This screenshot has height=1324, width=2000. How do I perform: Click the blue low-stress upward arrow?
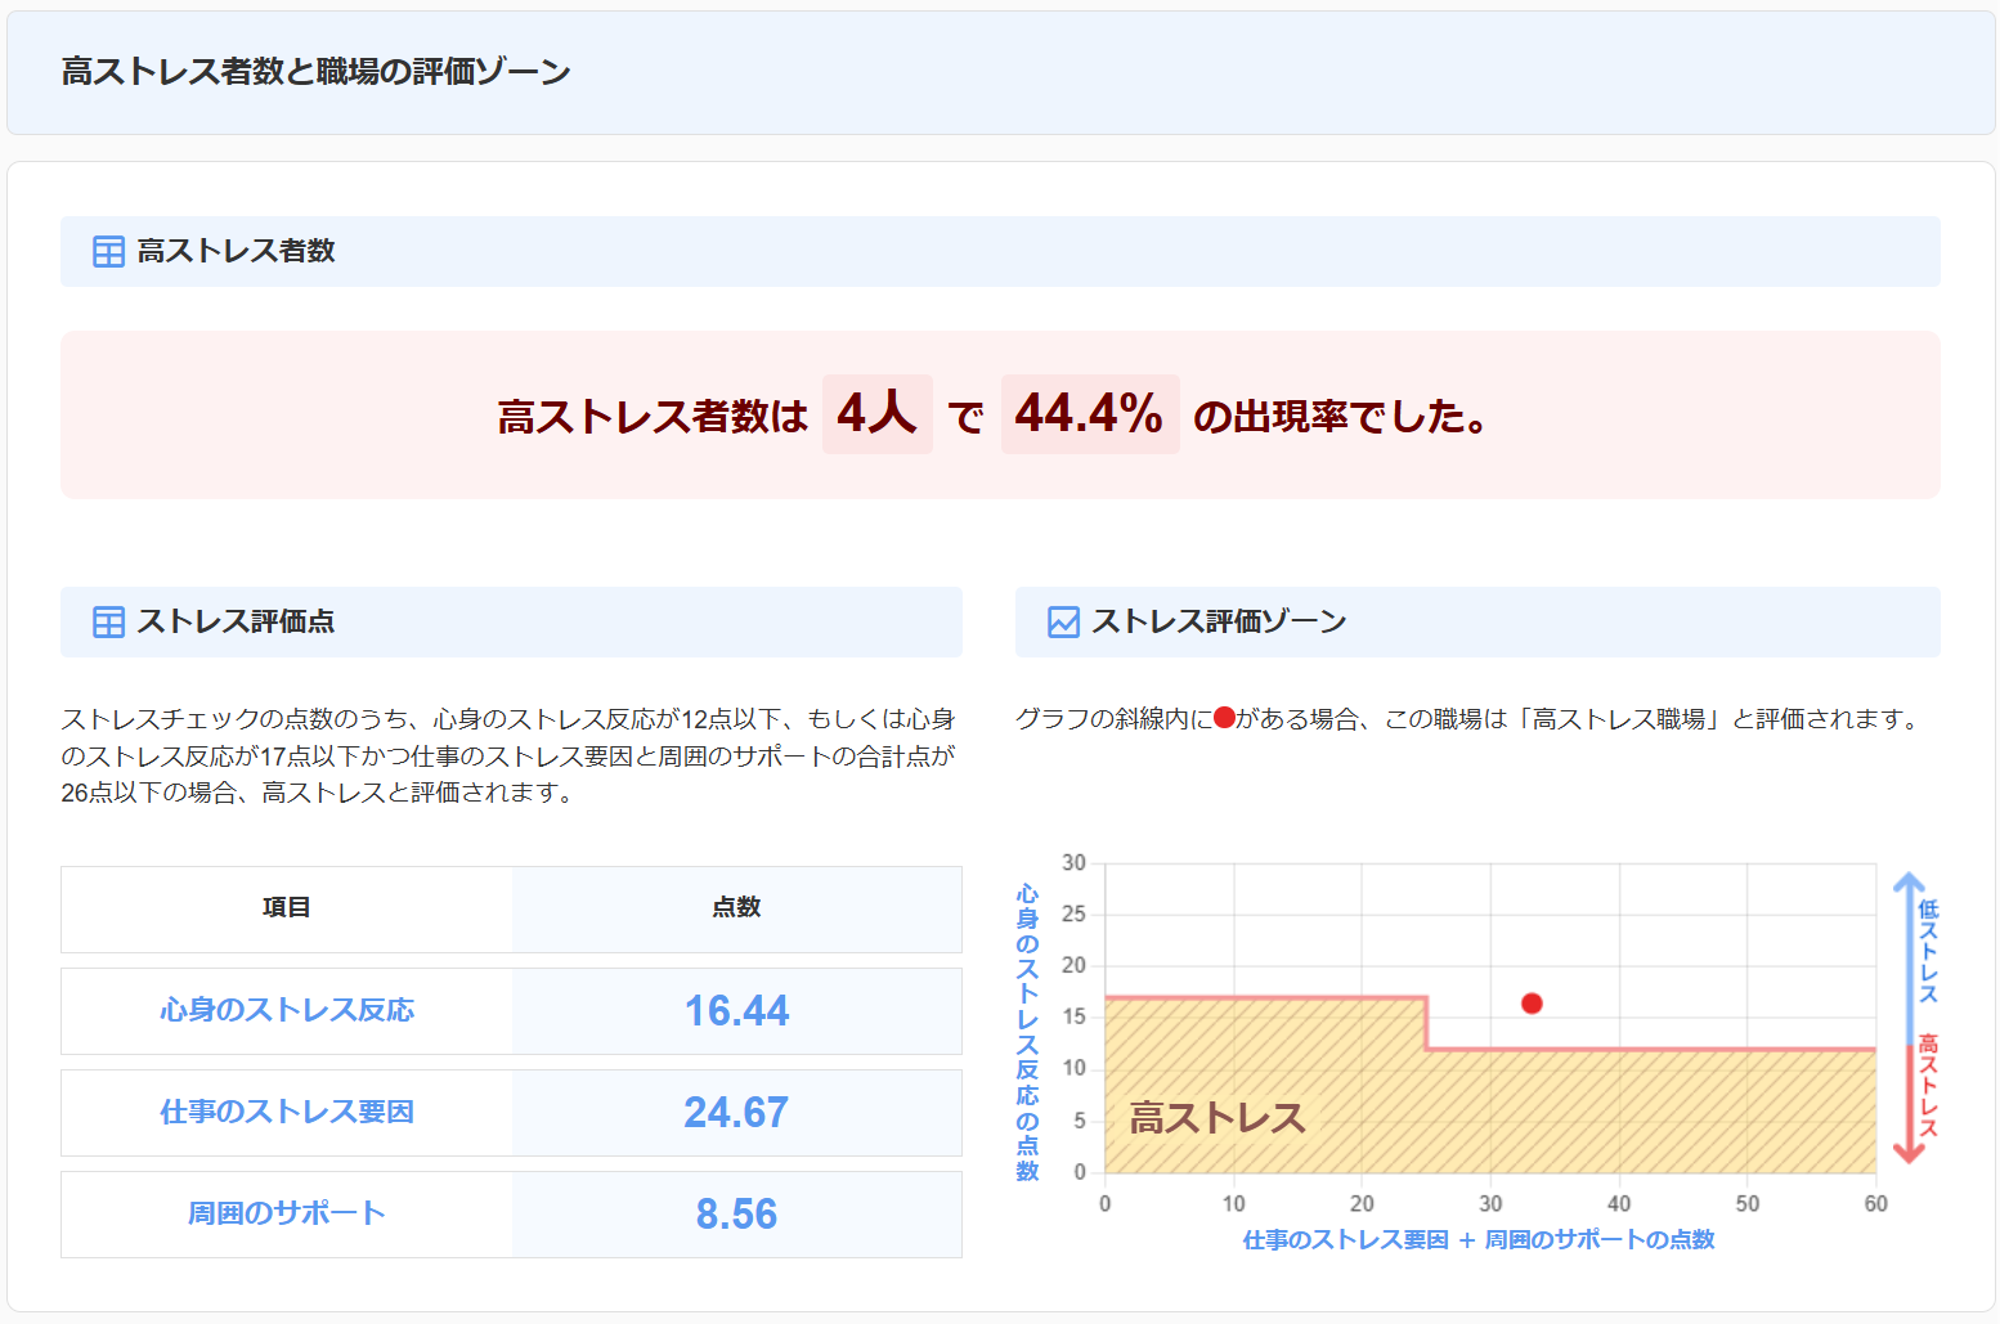[x=1908, y=950]
